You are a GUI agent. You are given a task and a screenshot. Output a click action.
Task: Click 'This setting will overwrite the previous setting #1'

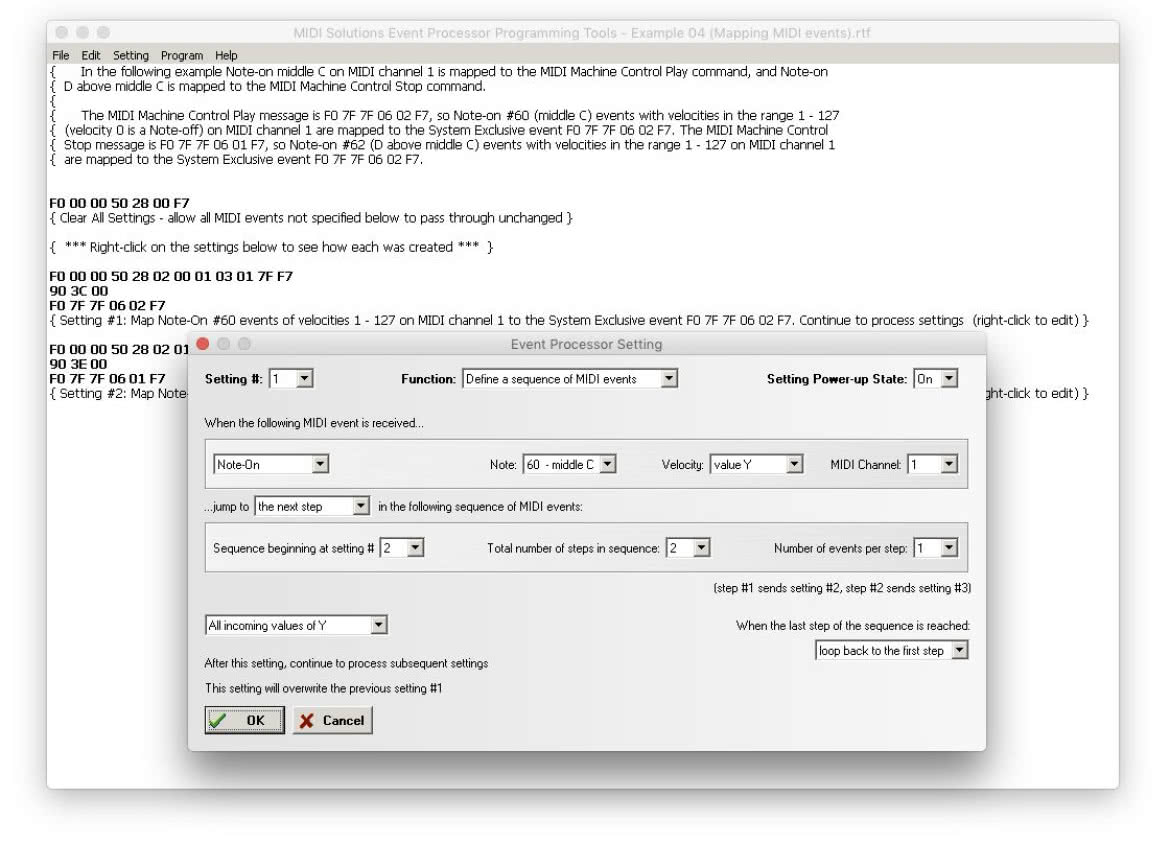coord(324,688)
